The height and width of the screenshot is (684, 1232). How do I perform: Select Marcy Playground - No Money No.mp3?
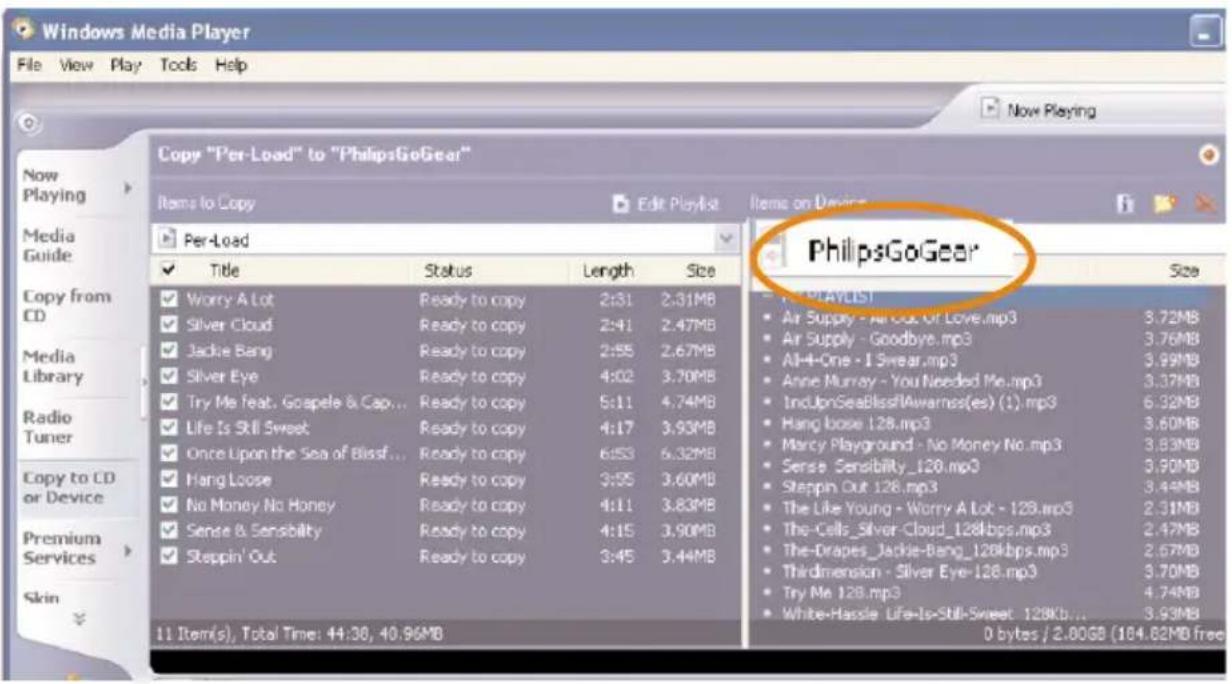[921, 444]
